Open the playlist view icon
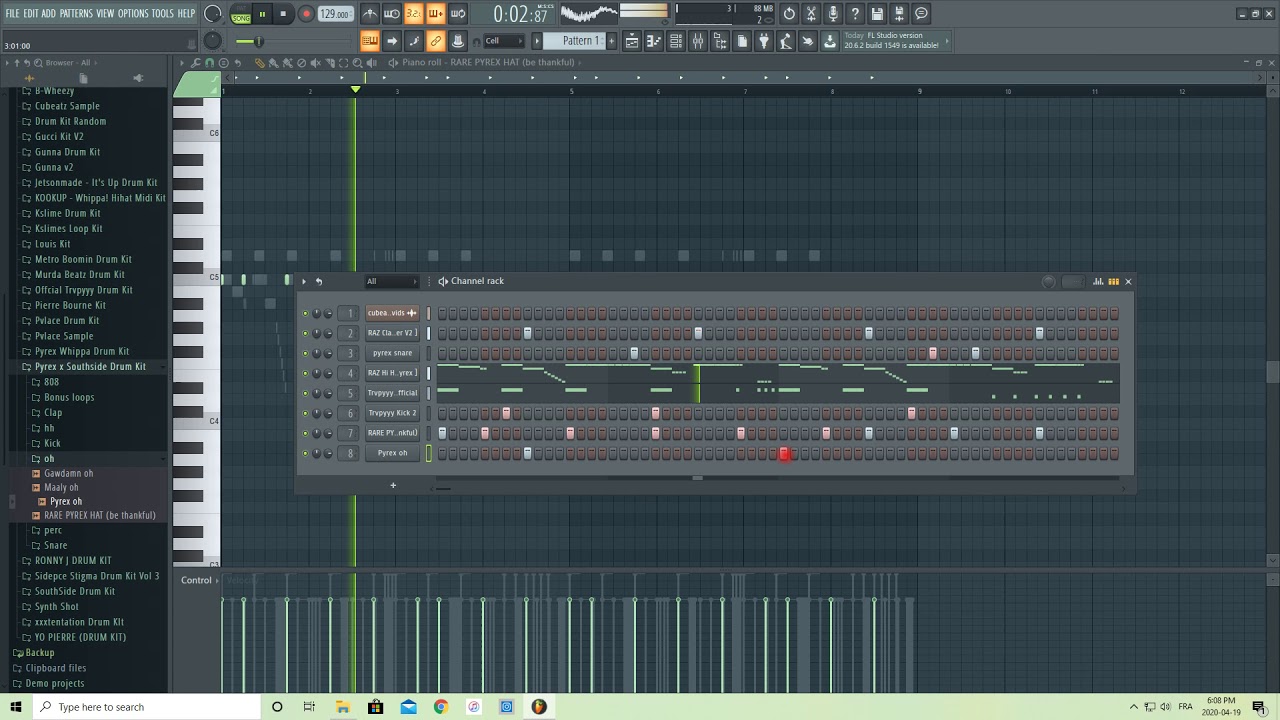The height and width of the screenshot is (720, 1280). (632, 41)
